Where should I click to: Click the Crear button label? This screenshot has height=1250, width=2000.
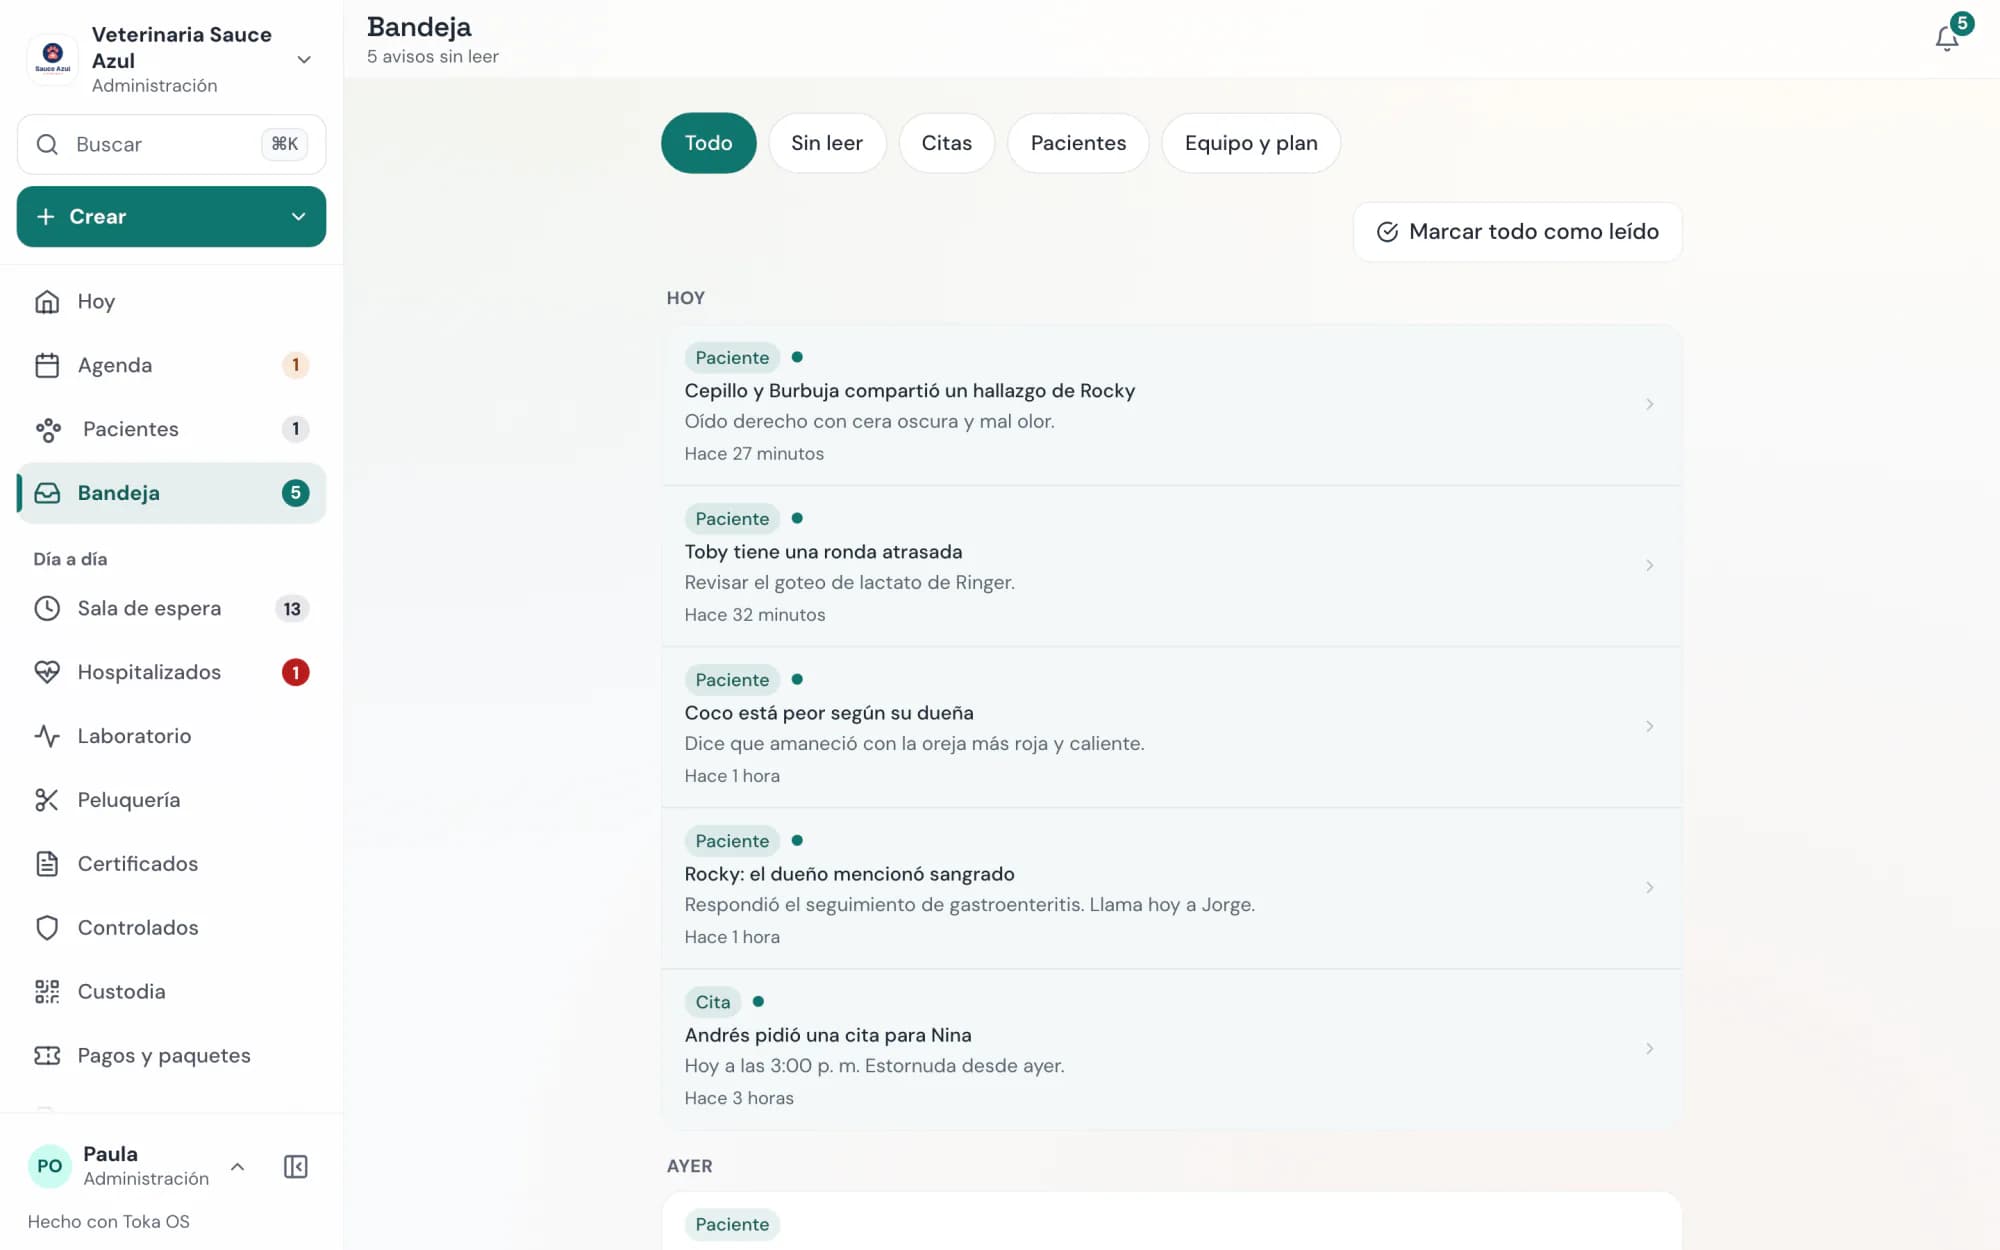point(98,217)
